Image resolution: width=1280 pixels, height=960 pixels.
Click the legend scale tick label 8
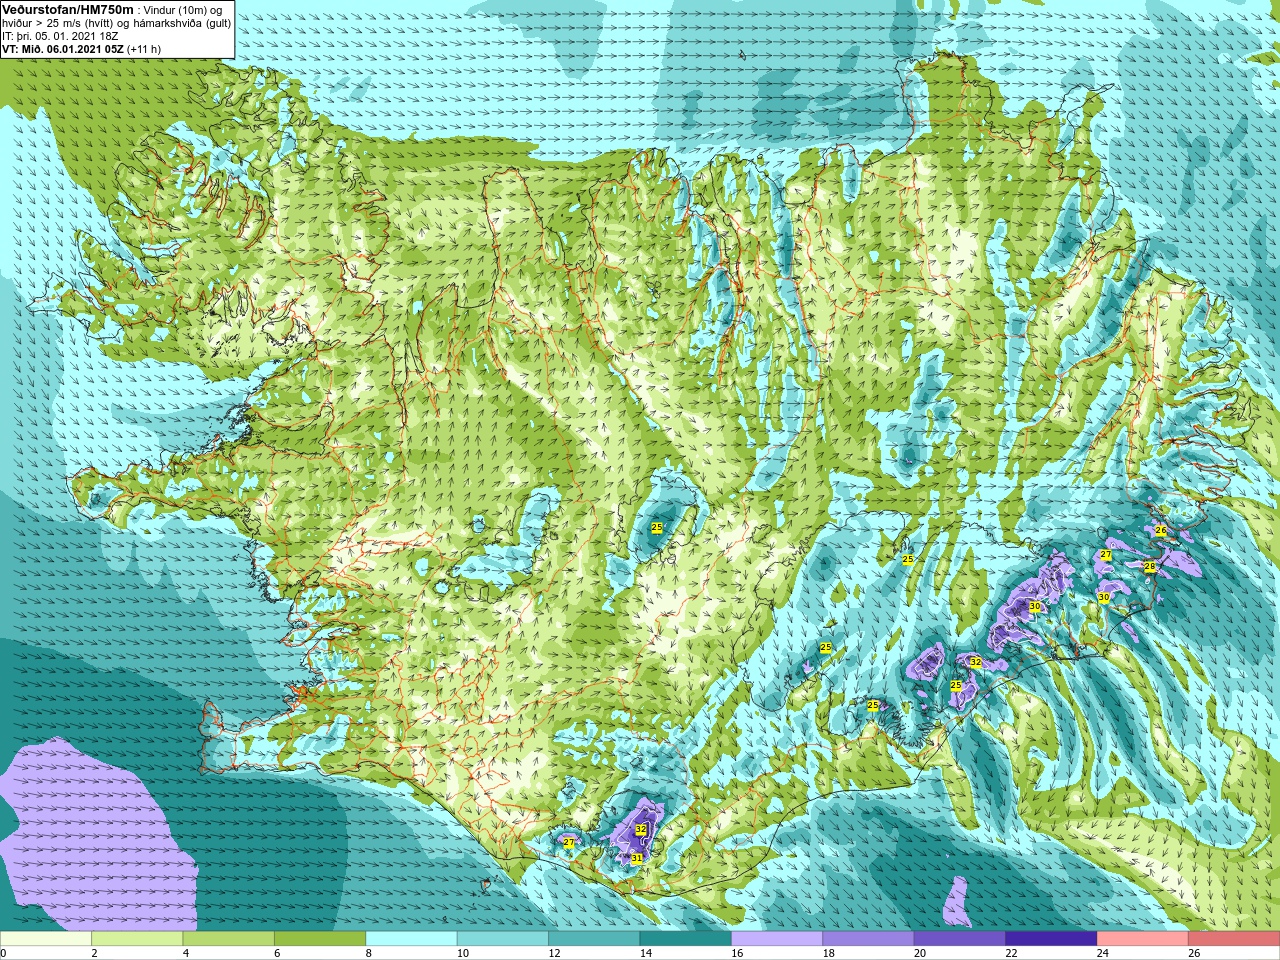point(369,953)
